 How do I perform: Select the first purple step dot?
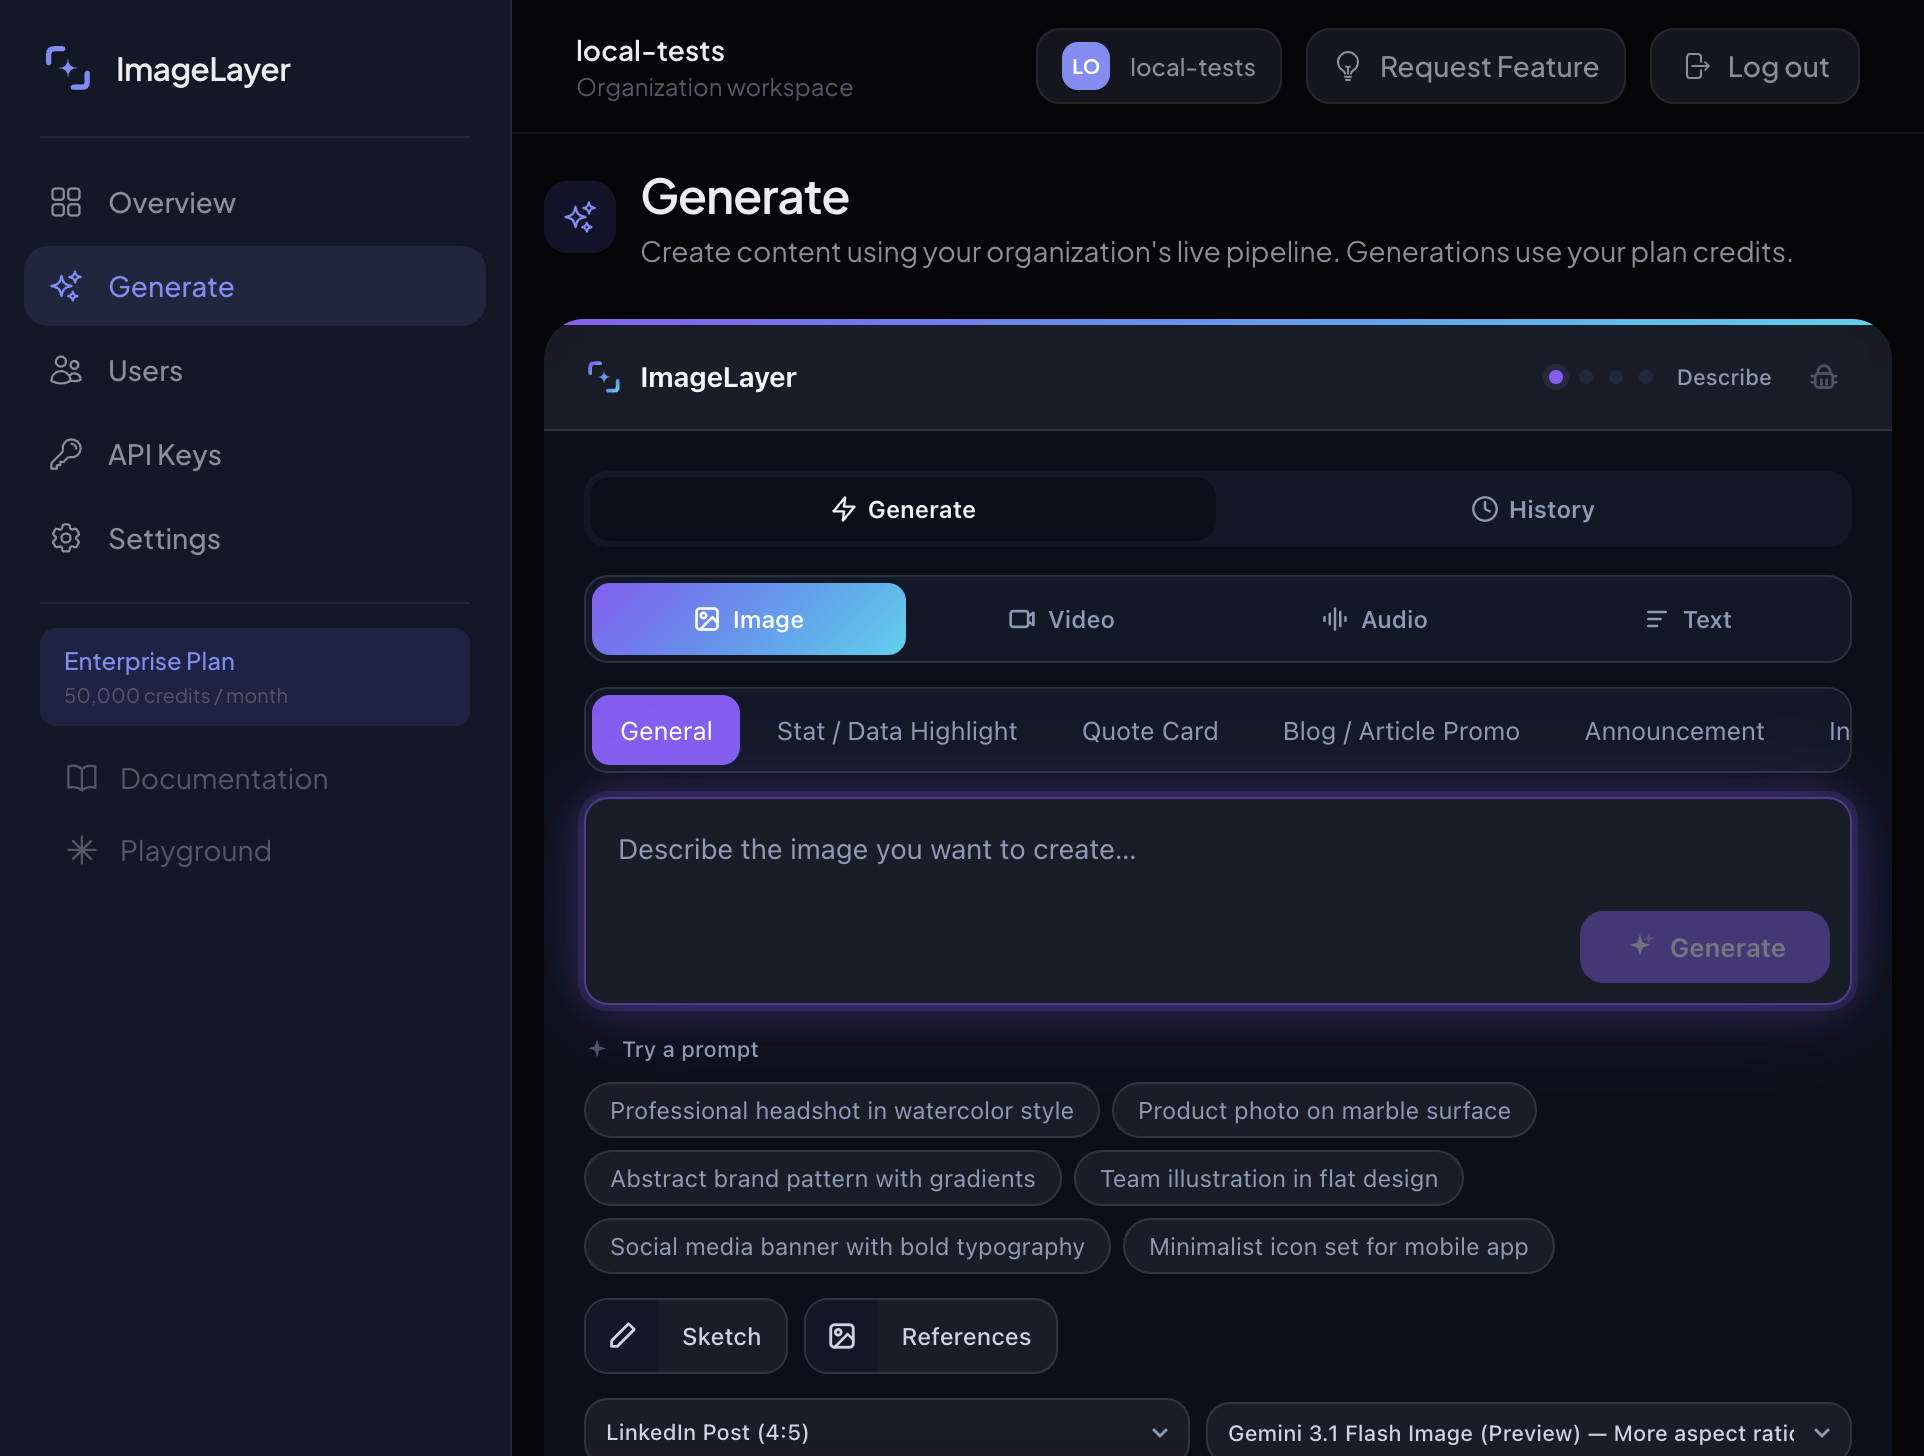tap(1556, 377)
